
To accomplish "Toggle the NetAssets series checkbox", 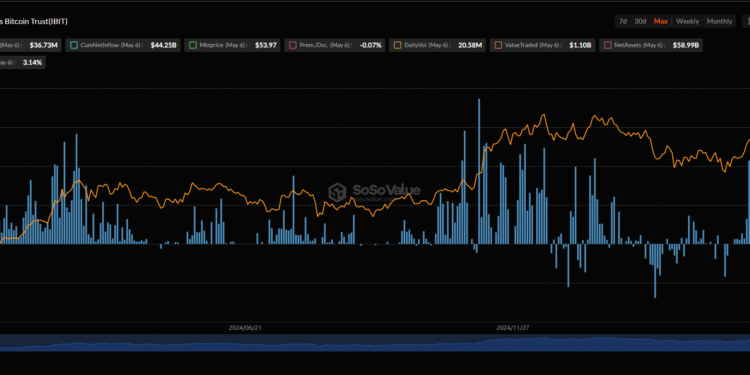I will [x=607, y=45].
